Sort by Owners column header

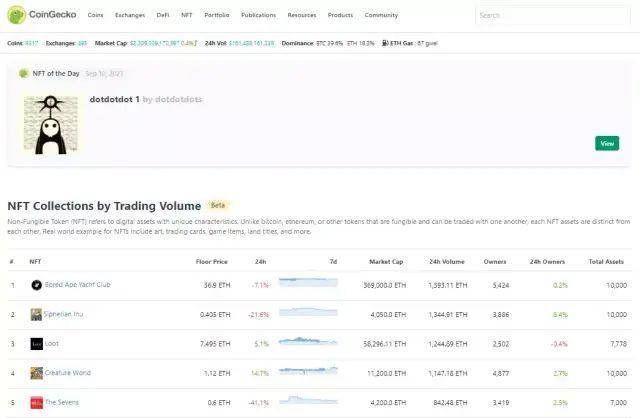[x=495, y=262]
